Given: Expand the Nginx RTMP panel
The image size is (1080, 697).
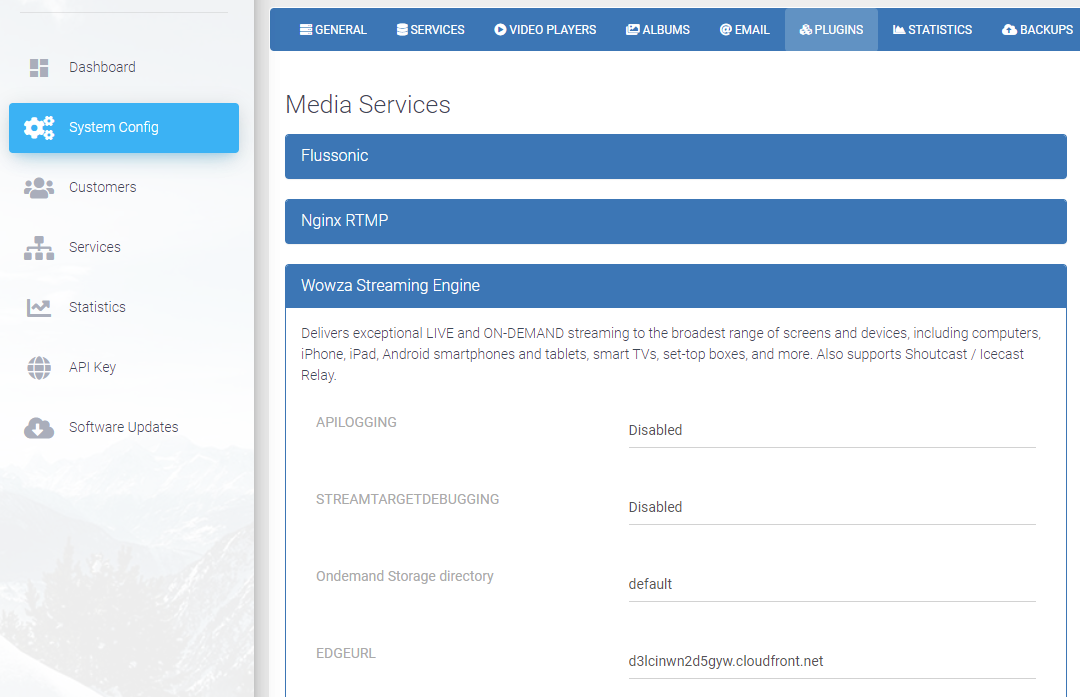Looking at the screenshot, I should pyautogui.click(x=676, y=221).
